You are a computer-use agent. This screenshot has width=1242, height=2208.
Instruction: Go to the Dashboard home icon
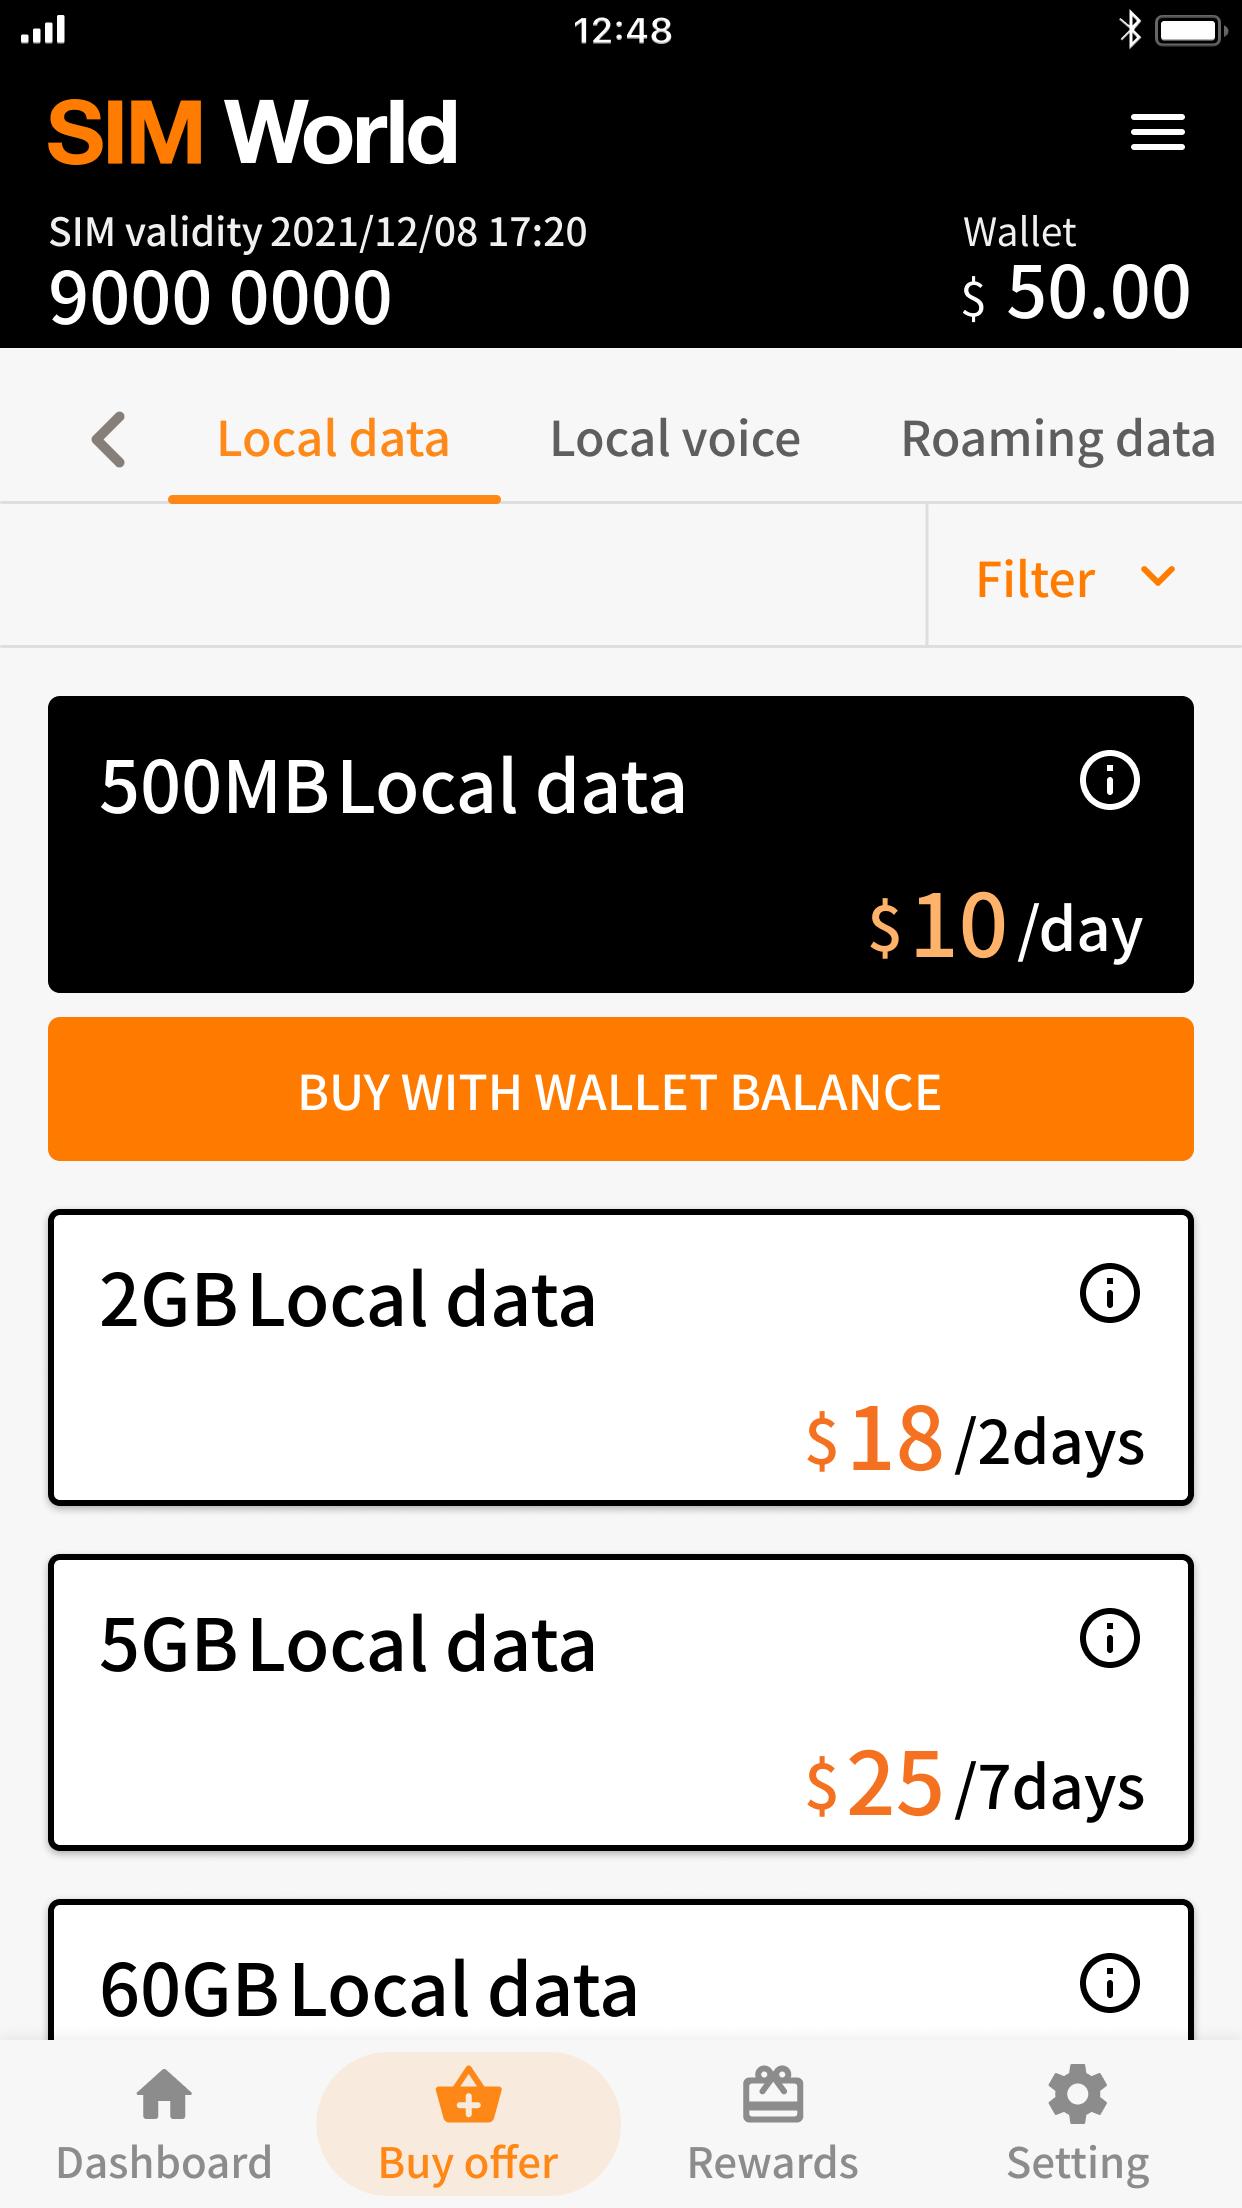point(164,2094)
